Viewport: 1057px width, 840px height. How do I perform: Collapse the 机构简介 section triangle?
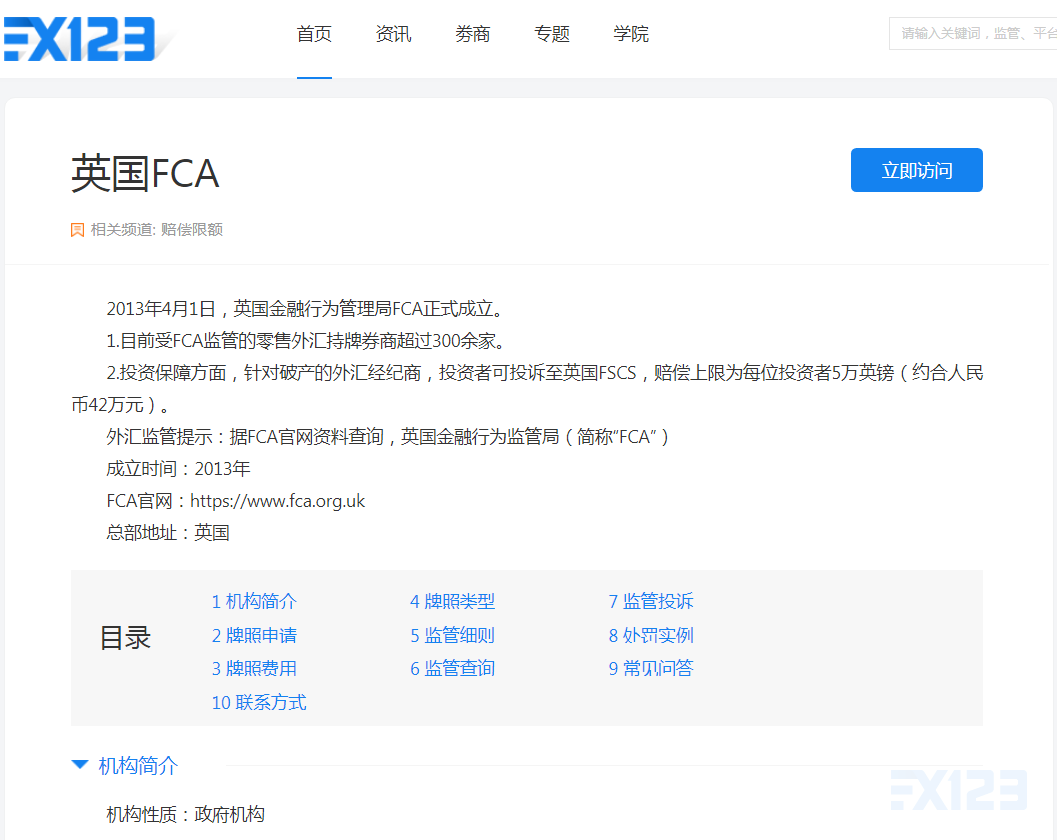[x=80, y=764]
